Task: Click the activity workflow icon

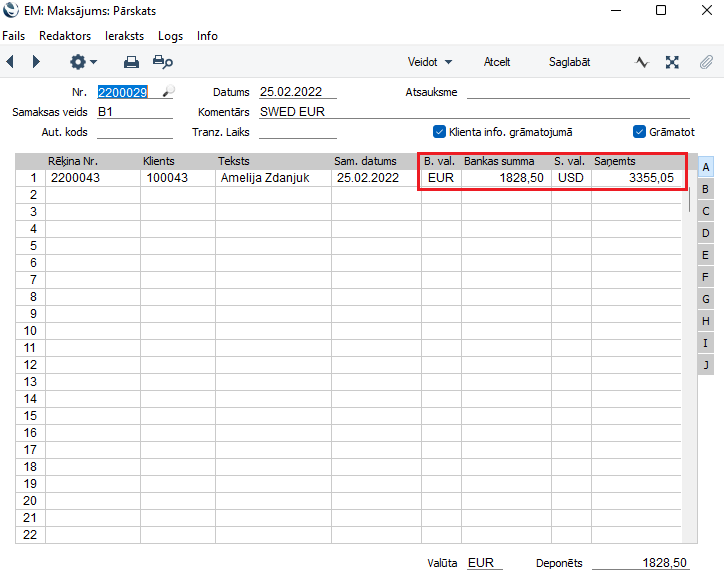Action: 642,62
